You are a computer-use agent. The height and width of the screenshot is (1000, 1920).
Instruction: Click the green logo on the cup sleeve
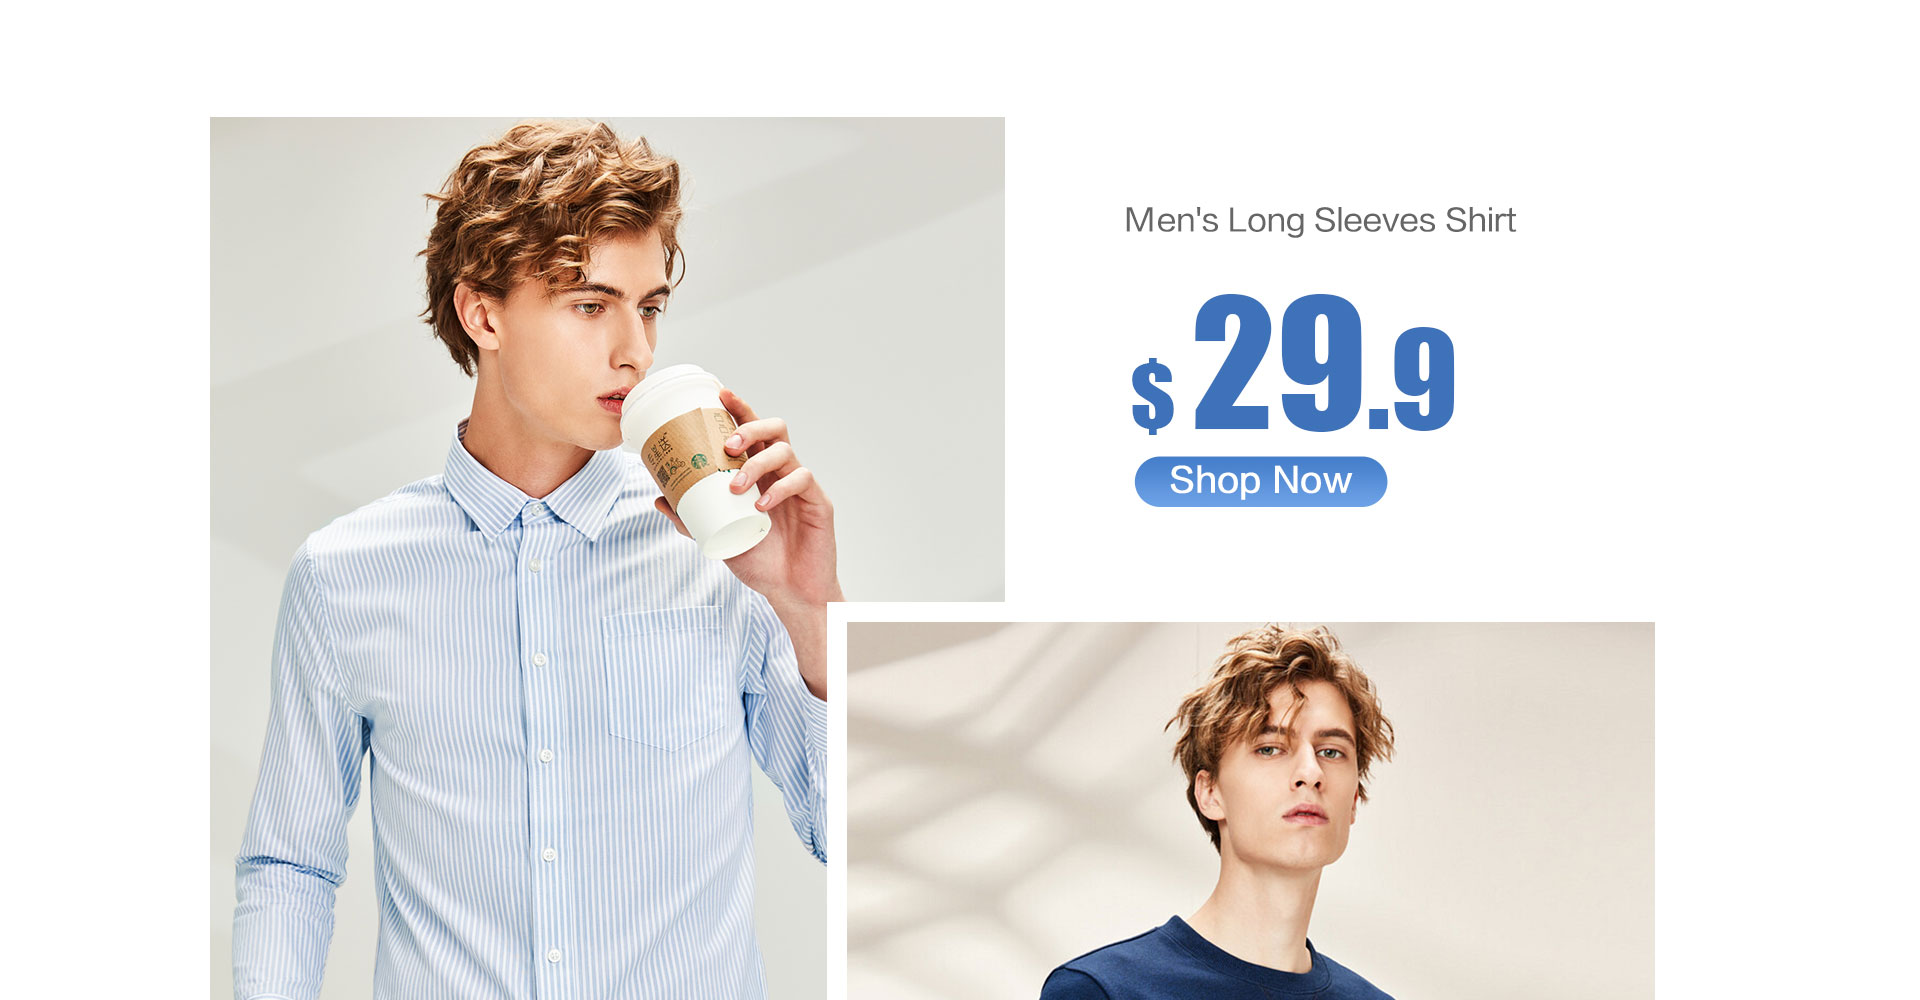point(700,460)
